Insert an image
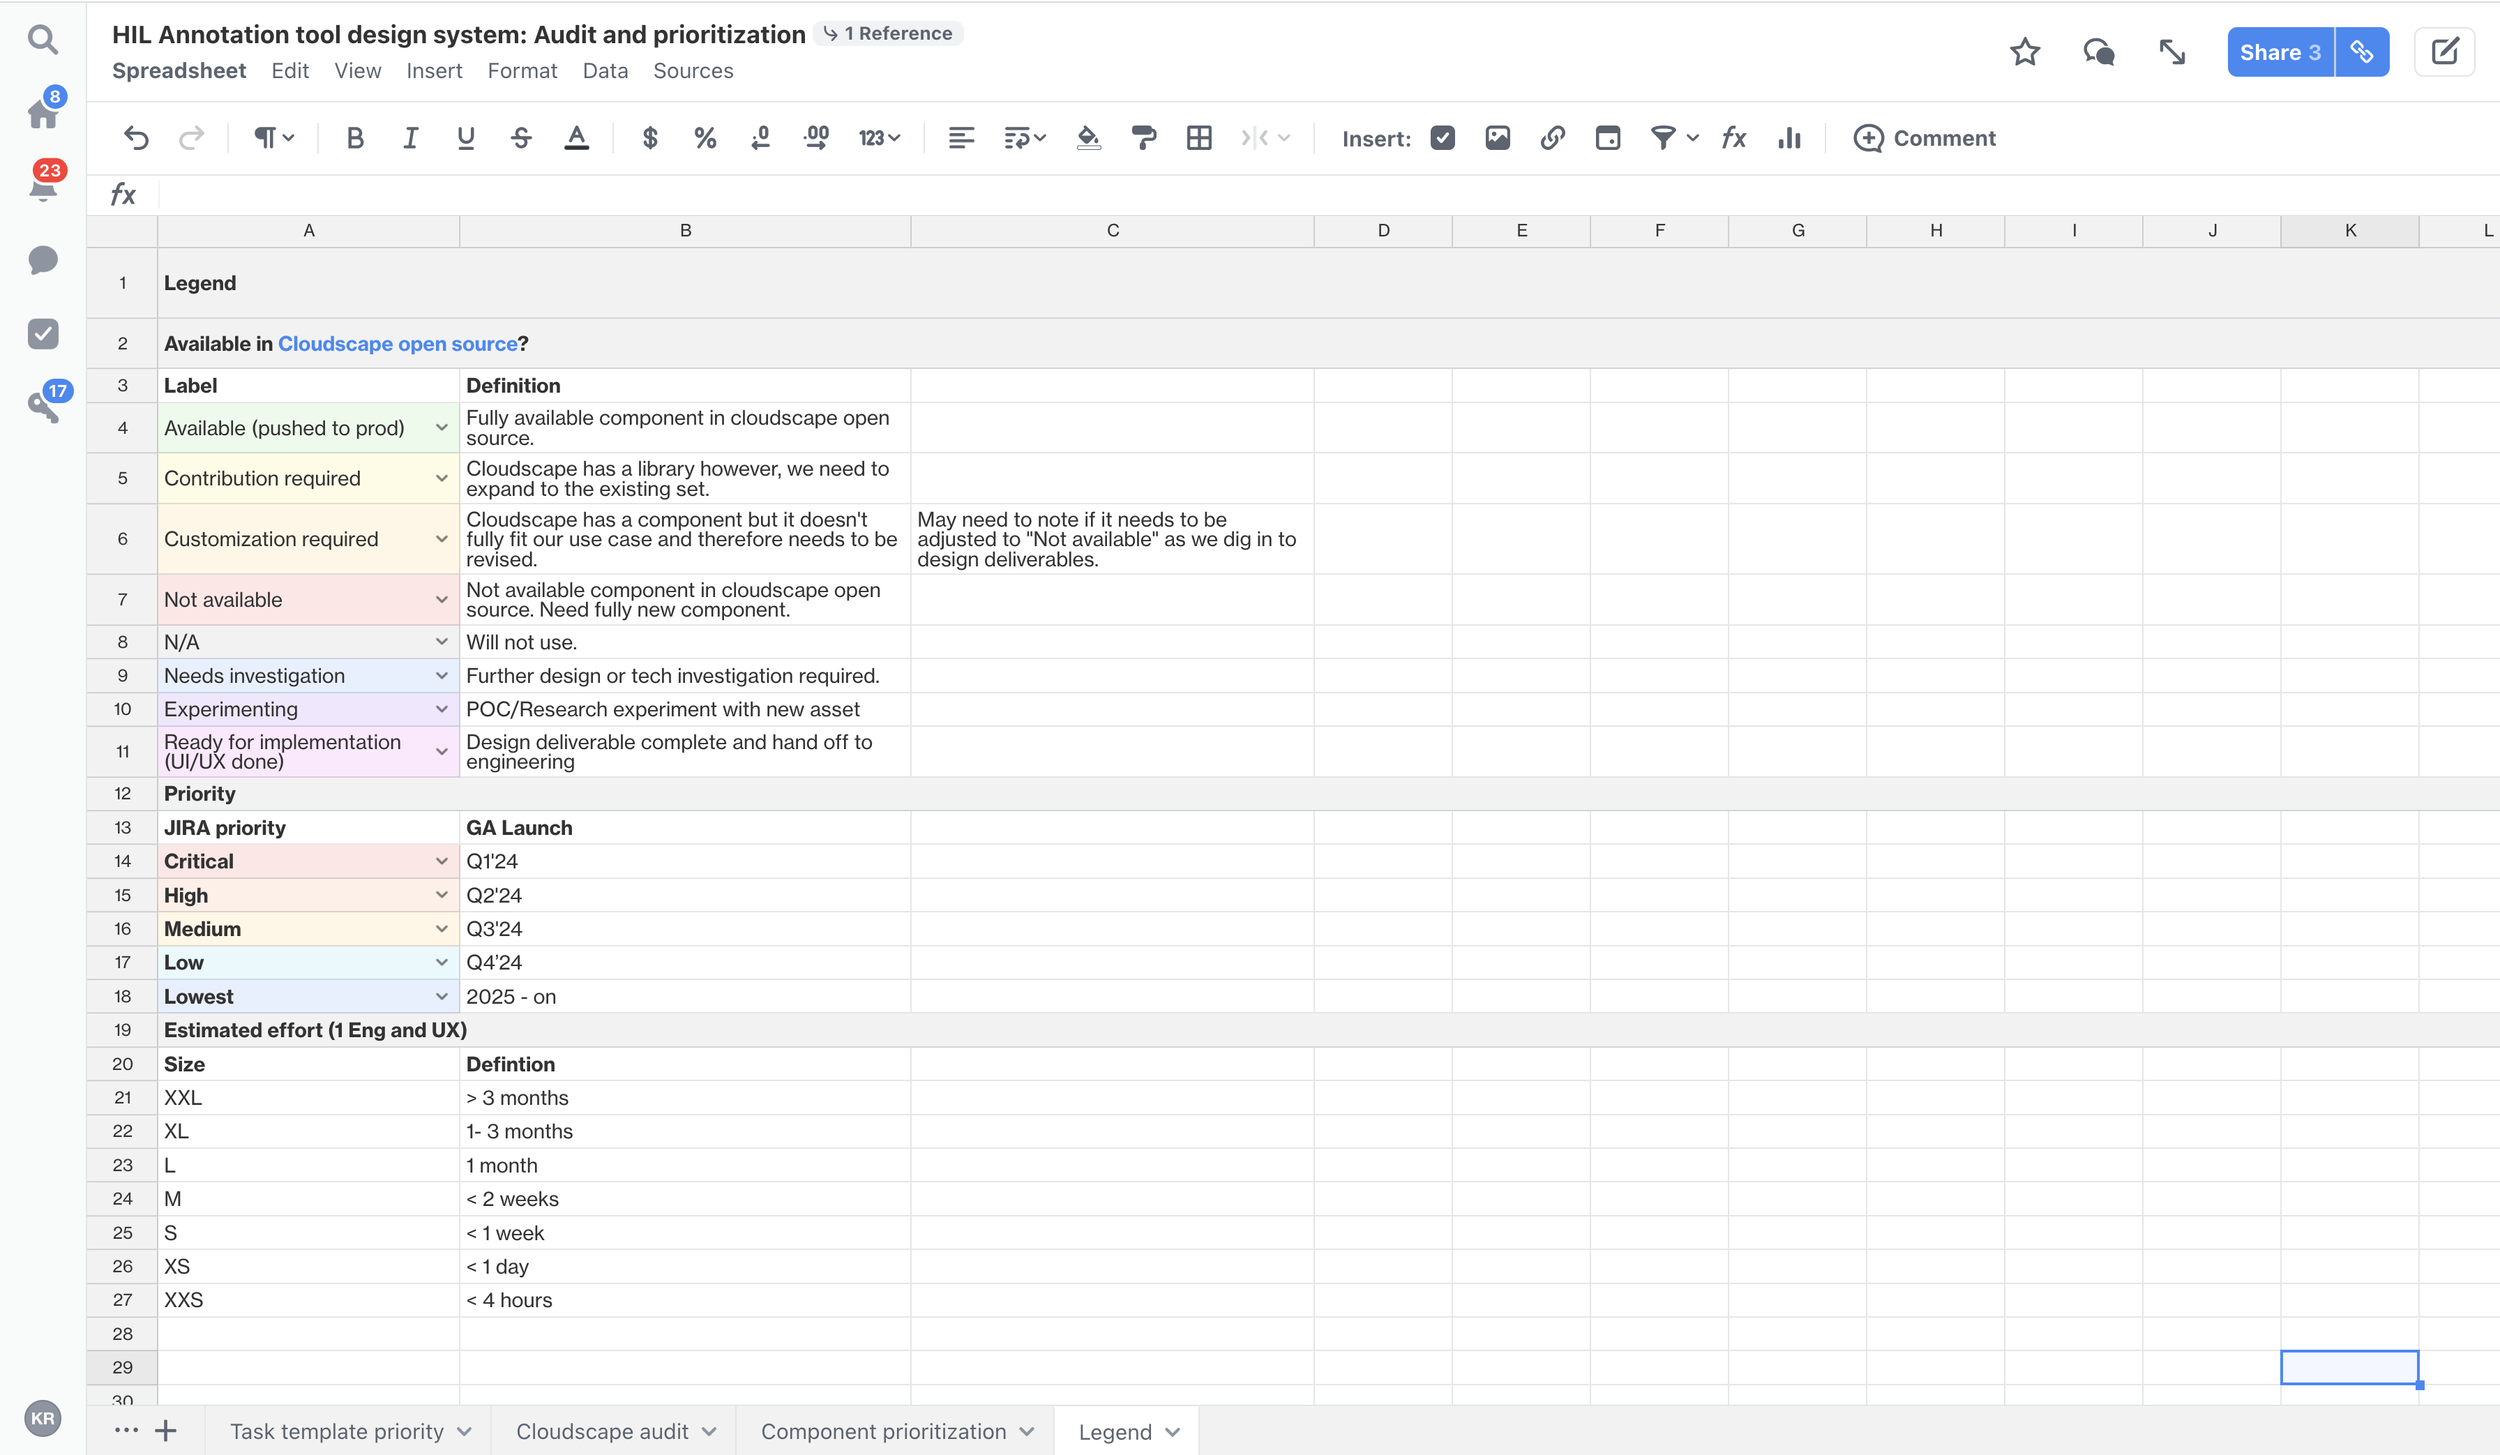Image resolution: width=2500 pixels, height=1455 pixels. point(1497,138)
